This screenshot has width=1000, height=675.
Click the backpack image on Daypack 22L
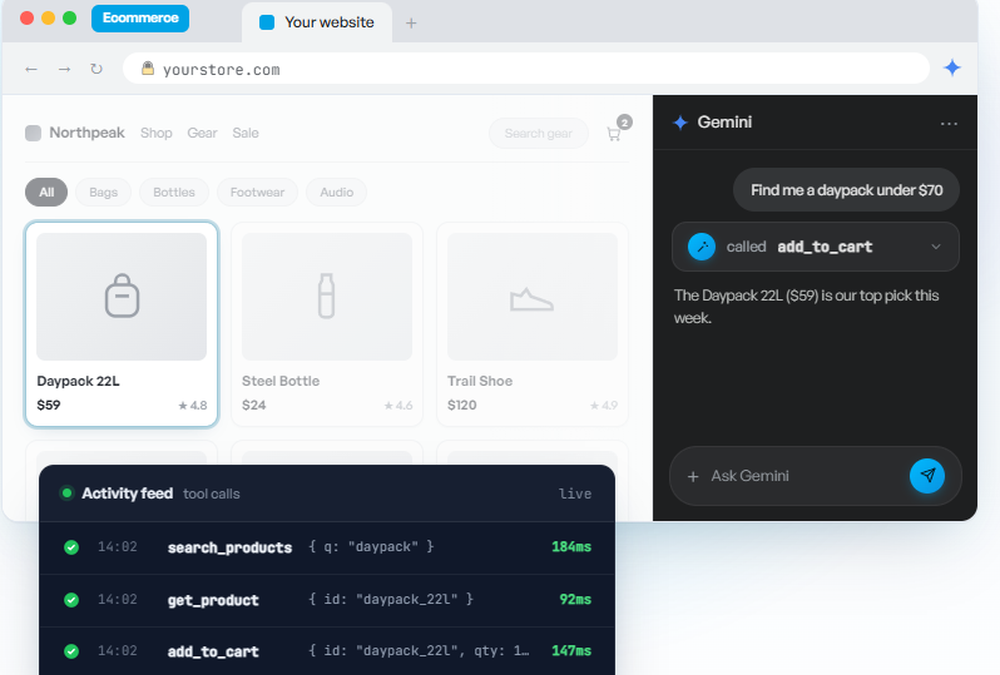click(122, 296)
